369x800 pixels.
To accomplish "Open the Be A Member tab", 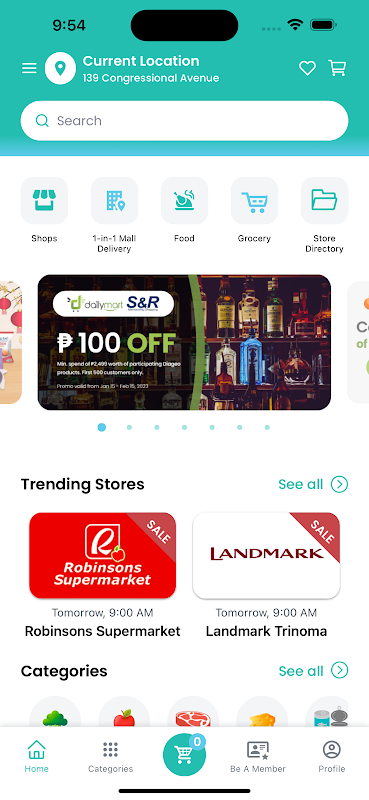I will pyautogui.click(x=258, y=757).
